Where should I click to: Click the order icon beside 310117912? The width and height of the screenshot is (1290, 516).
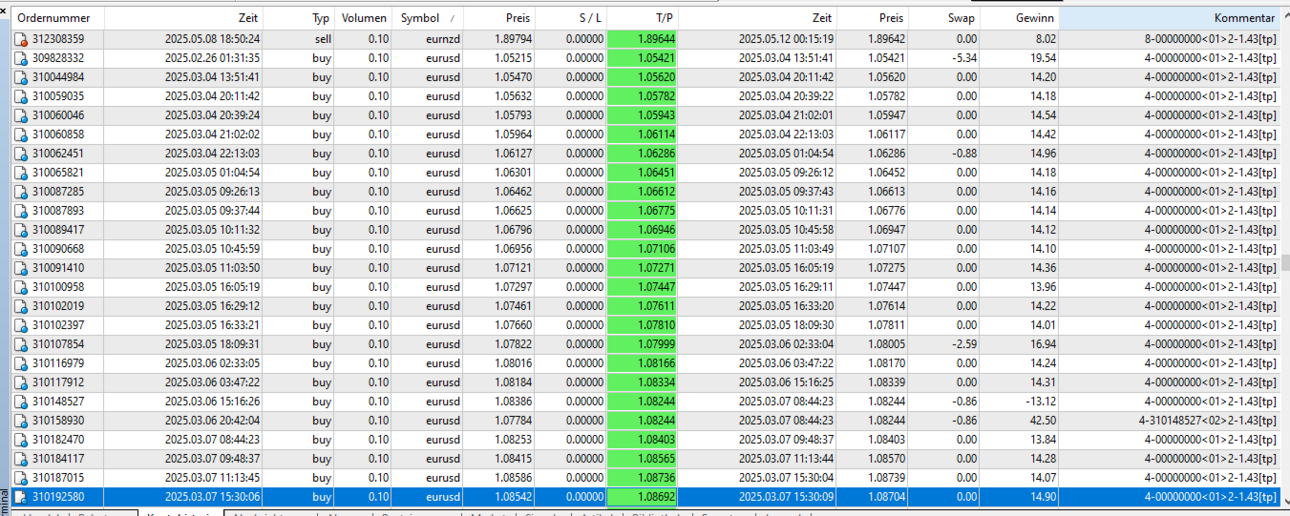[21, 381]
